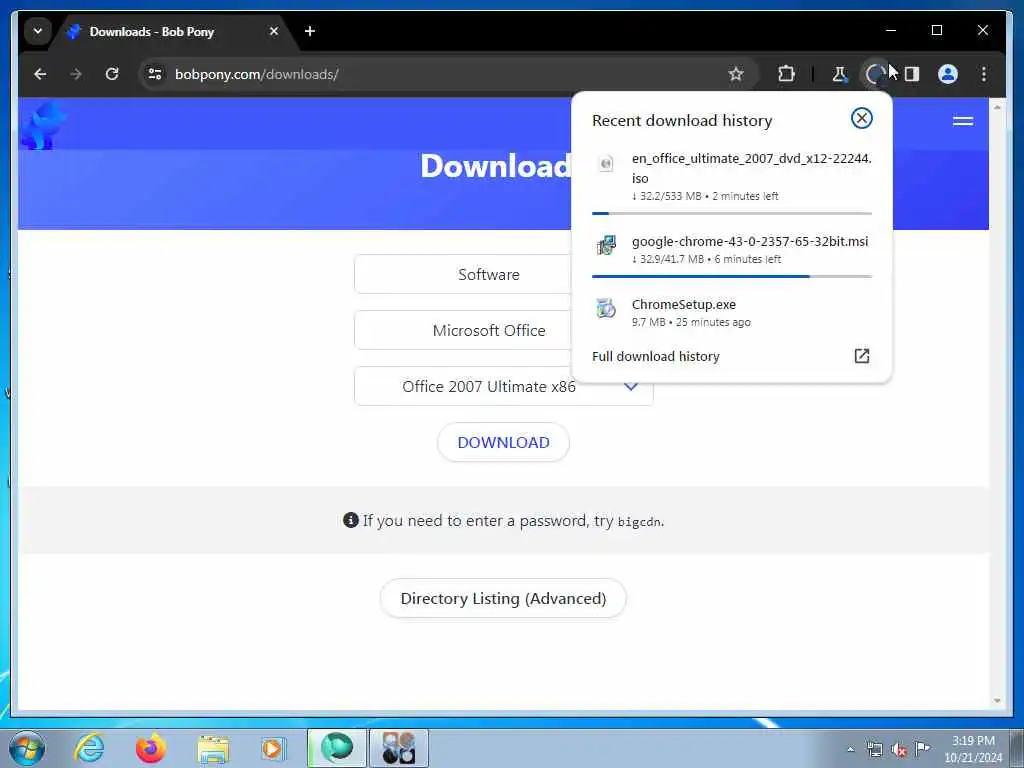Open Directory Listing (Advanced)
The width and height of the screenshot is (1024, 768).
pos(503,598)
